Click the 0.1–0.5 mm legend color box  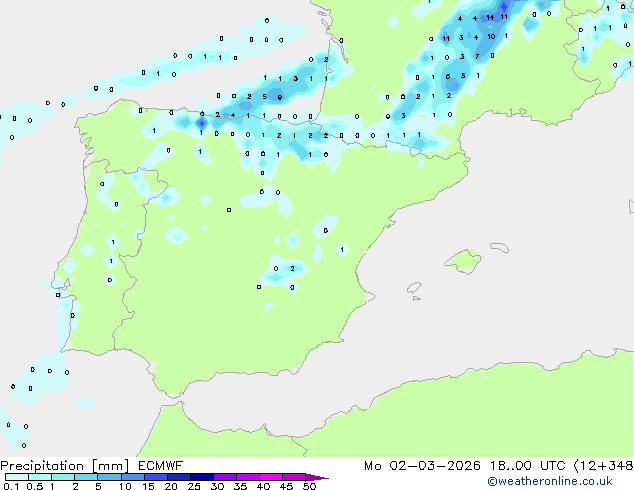pyautogui.click(x=17, y=477)
